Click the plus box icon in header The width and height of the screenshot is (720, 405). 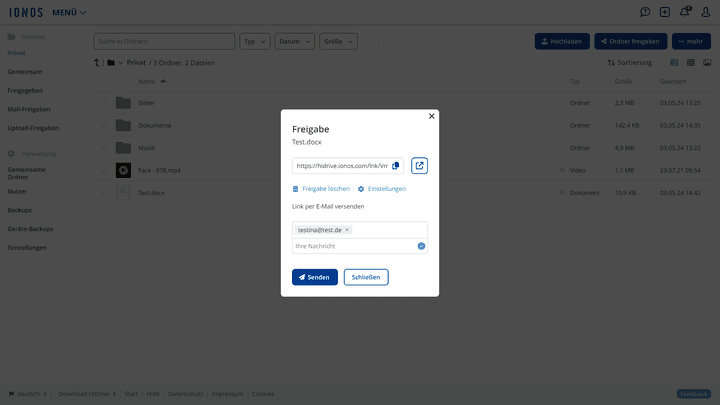pos(665,12)
